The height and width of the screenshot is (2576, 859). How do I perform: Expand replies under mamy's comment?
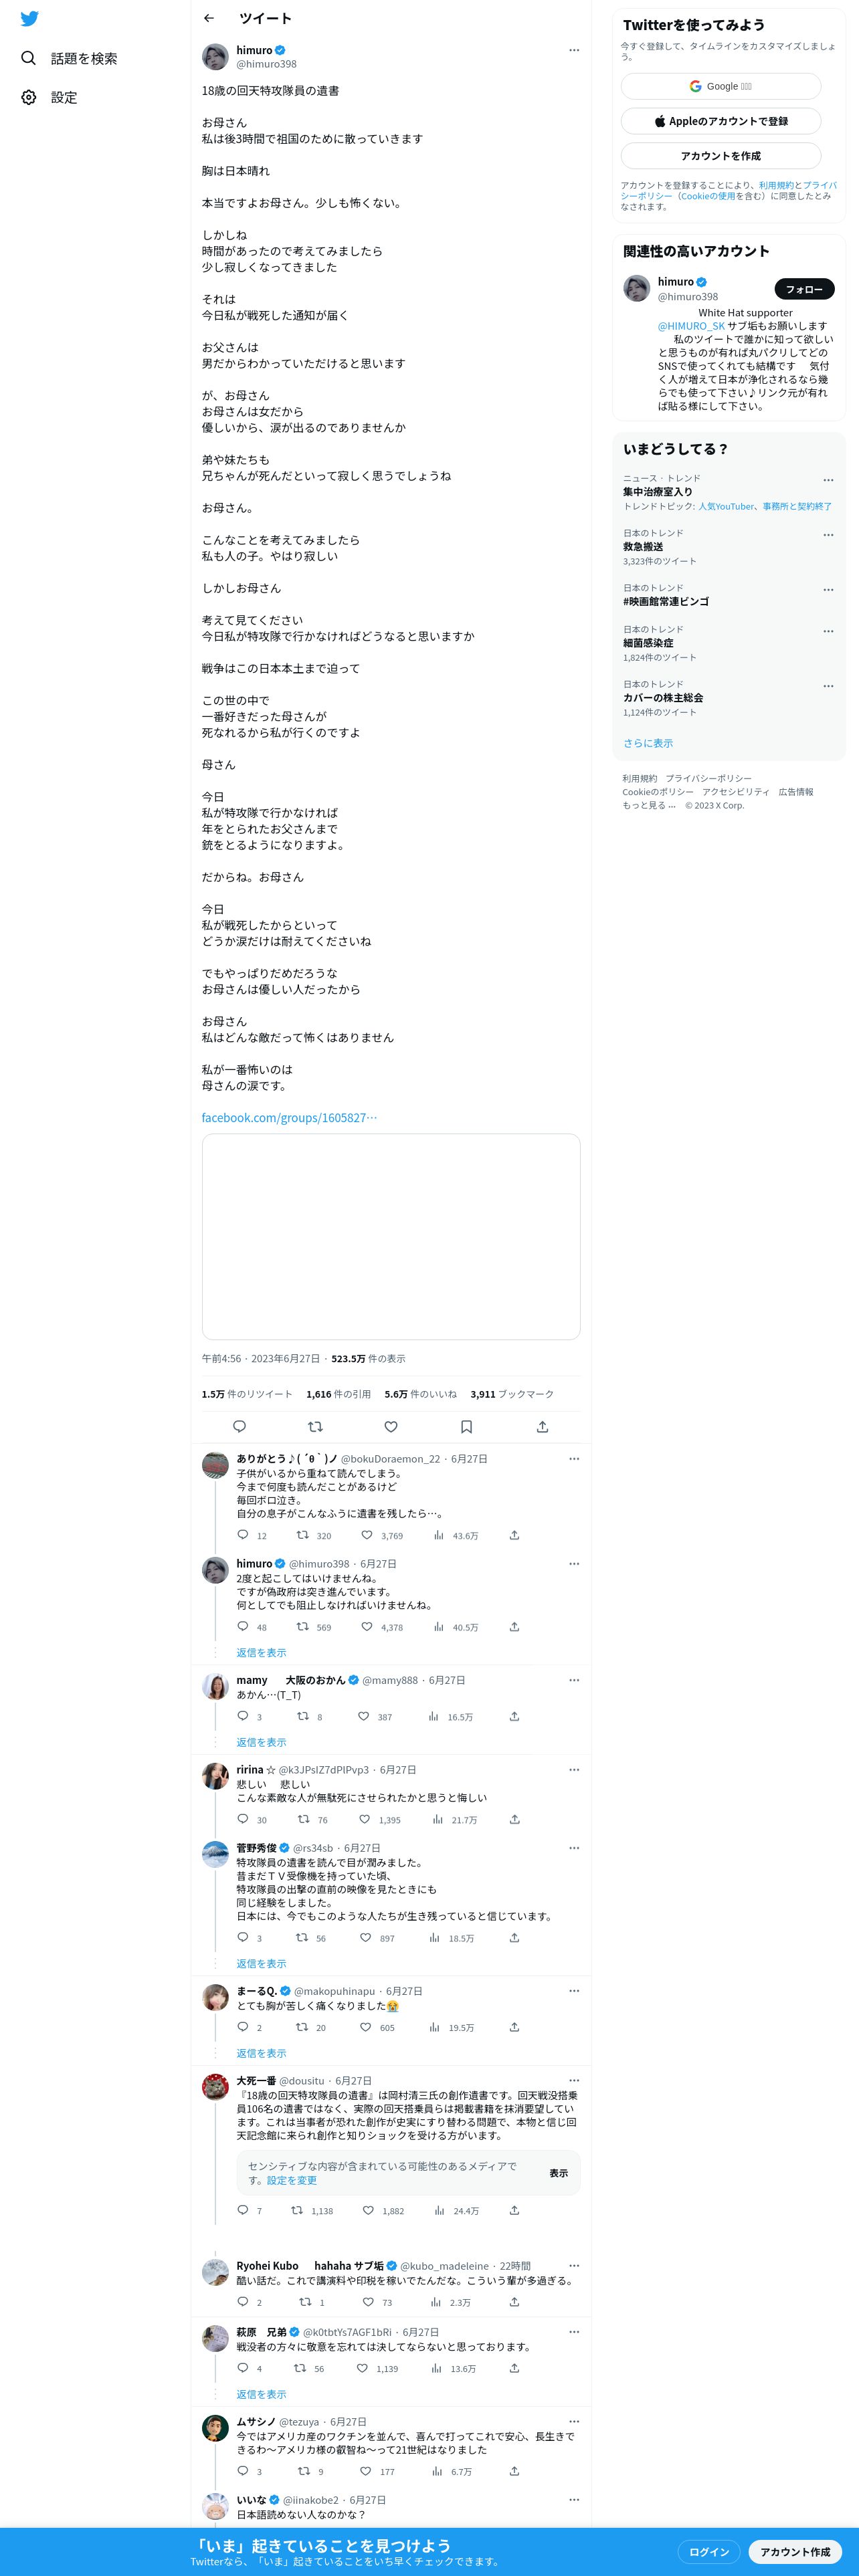[x=261, y=1741]
